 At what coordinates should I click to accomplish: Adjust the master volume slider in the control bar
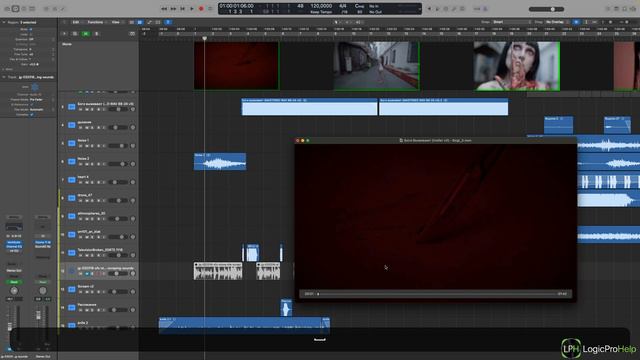tap(546, 9)
